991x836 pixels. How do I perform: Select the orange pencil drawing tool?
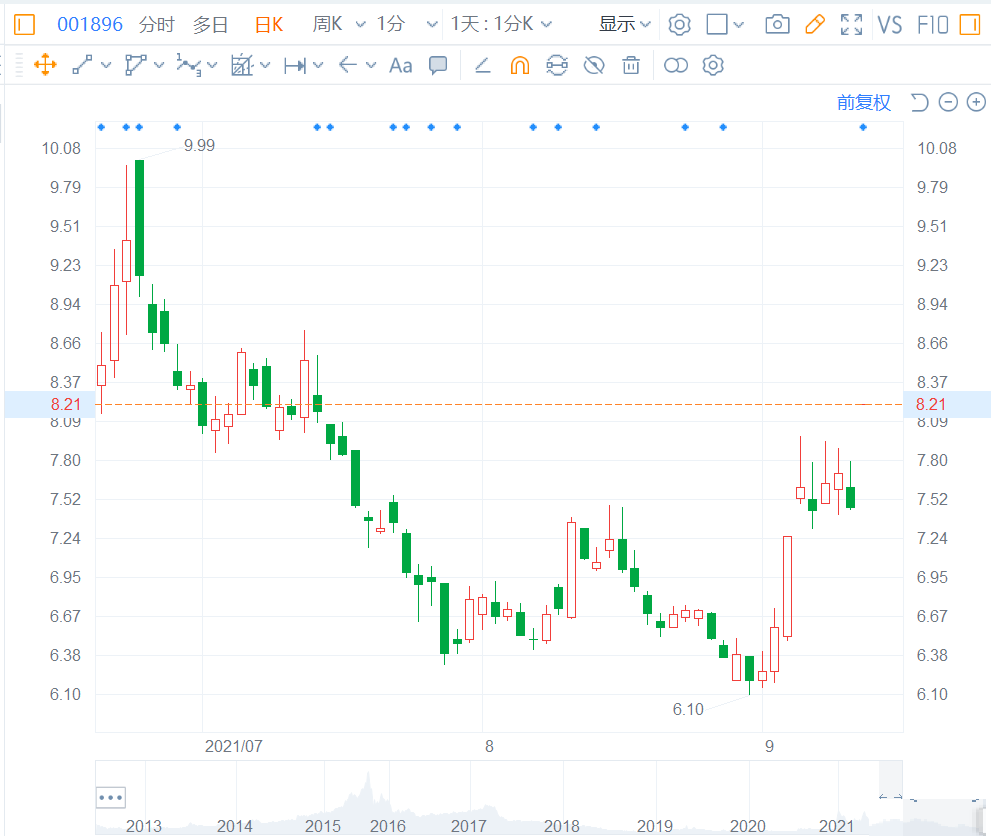coord(815,24)
